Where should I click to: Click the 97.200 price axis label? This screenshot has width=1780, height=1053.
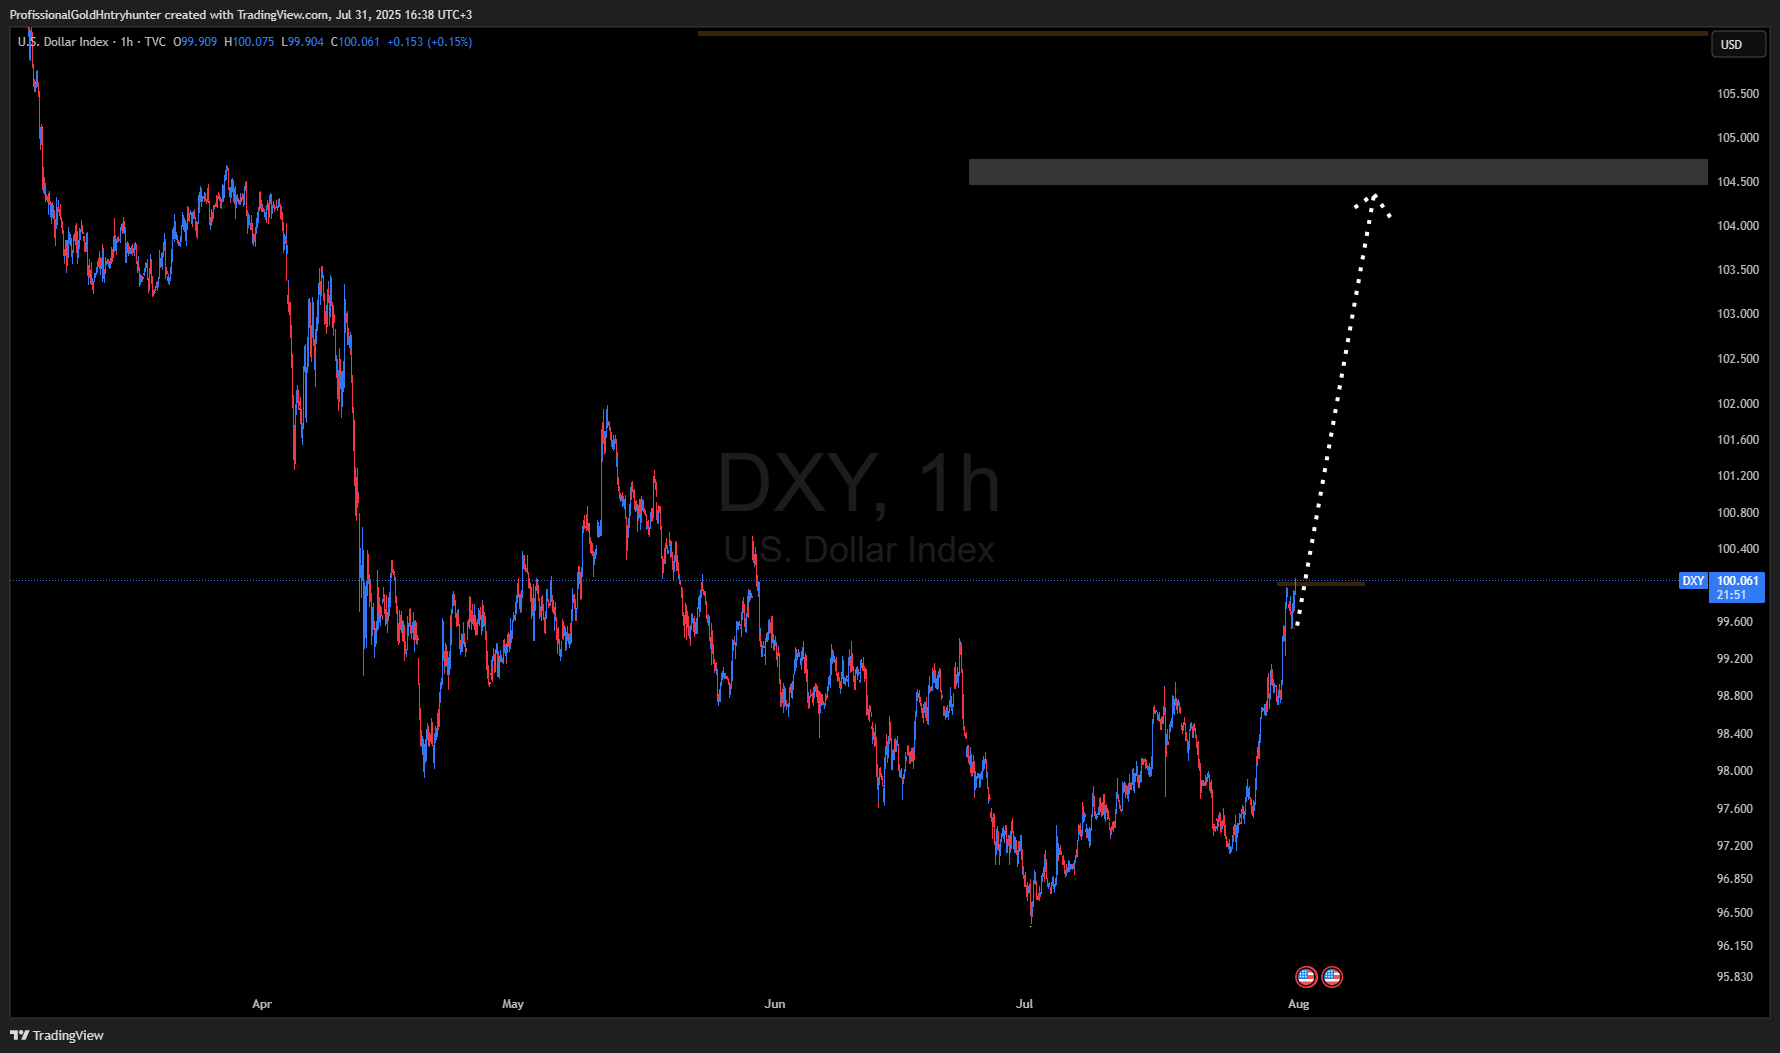pos(1735,846)
